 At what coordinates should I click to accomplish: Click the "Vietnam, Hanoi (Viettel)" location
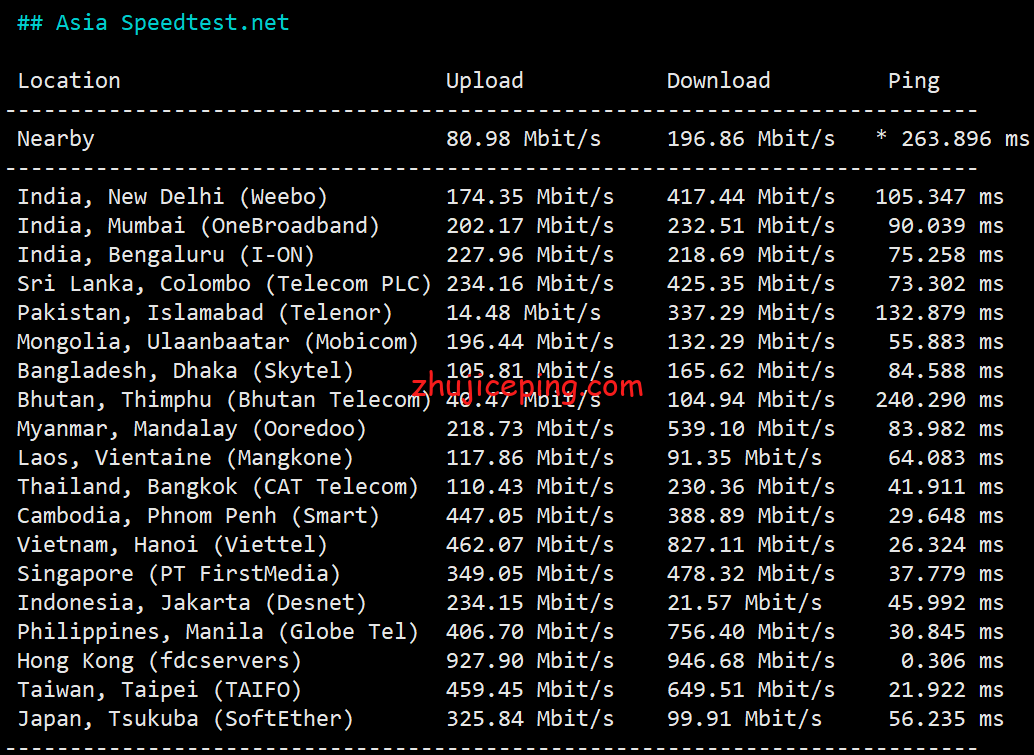pos(172,545)
